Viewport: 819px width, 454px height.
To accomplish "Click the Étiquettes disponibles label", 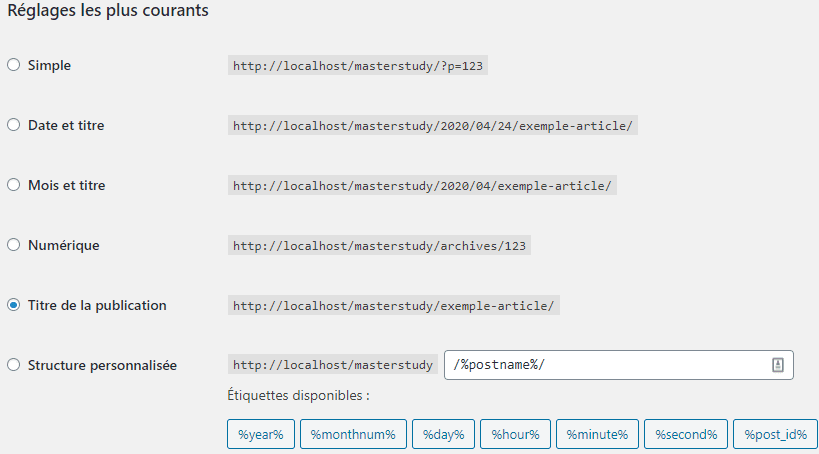I will click(x=298, y=395).
